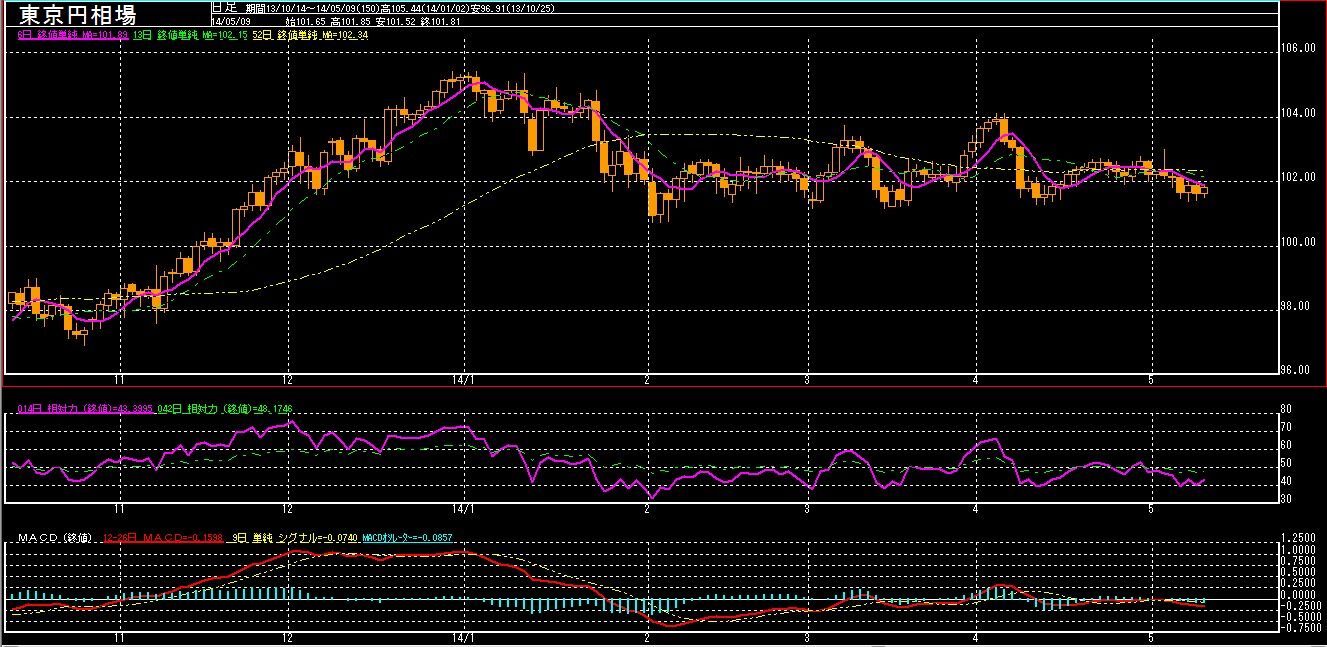This screenshot has width=1327, height=647.
Task: Click the 100.00 price axis label
Action: click(x=1300, y=242)
